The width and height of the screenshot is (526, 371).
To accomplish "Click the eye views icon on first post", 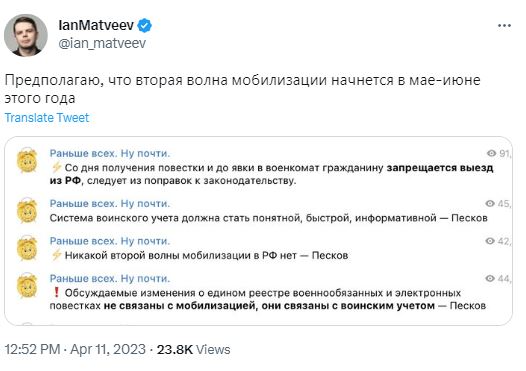I will point(491,153).
